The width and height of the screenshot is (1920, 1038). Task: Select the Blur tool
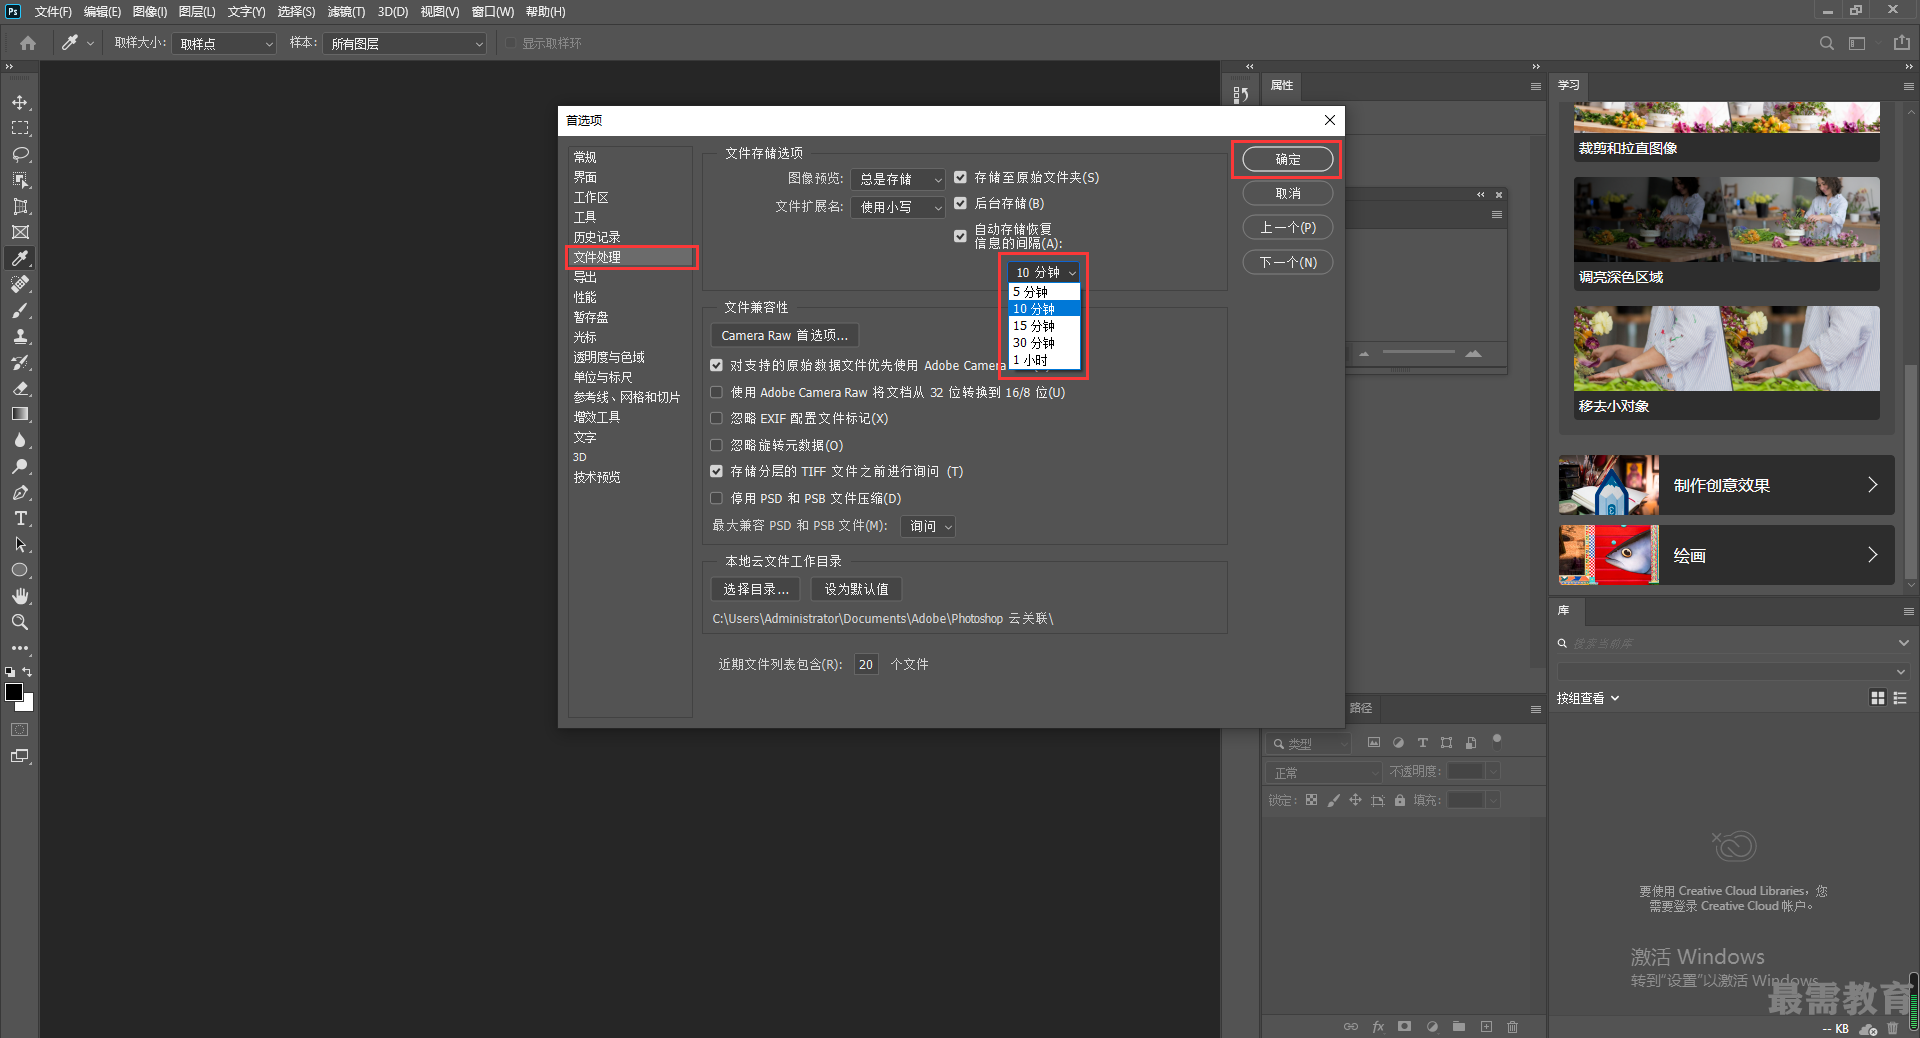click(x=20, y=441)
